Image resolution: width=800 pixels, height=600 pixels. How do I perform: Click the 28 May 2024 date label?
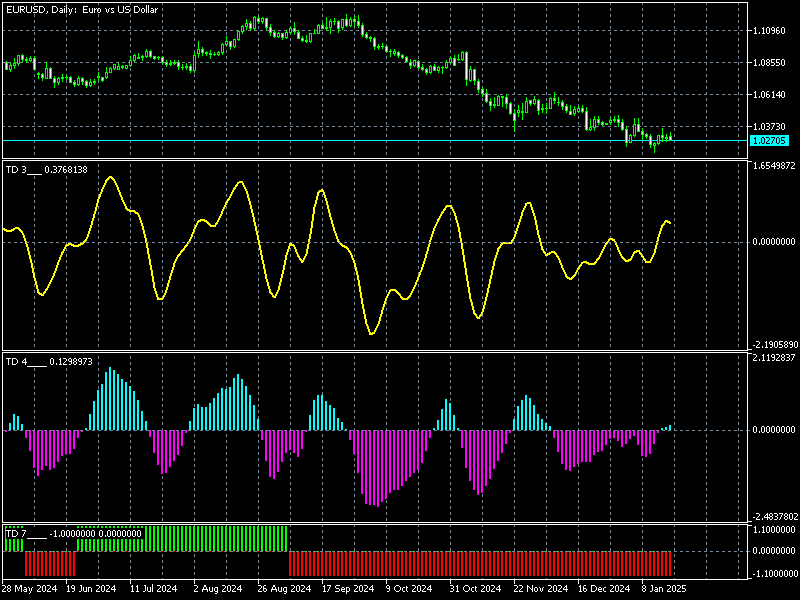(30, 589)
